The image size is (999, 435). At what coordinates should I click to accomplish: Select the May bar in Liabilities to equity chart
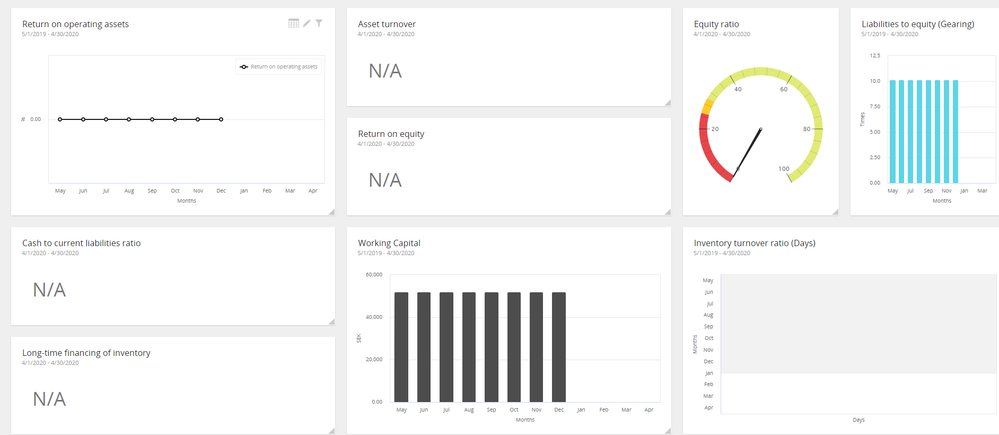892,131
